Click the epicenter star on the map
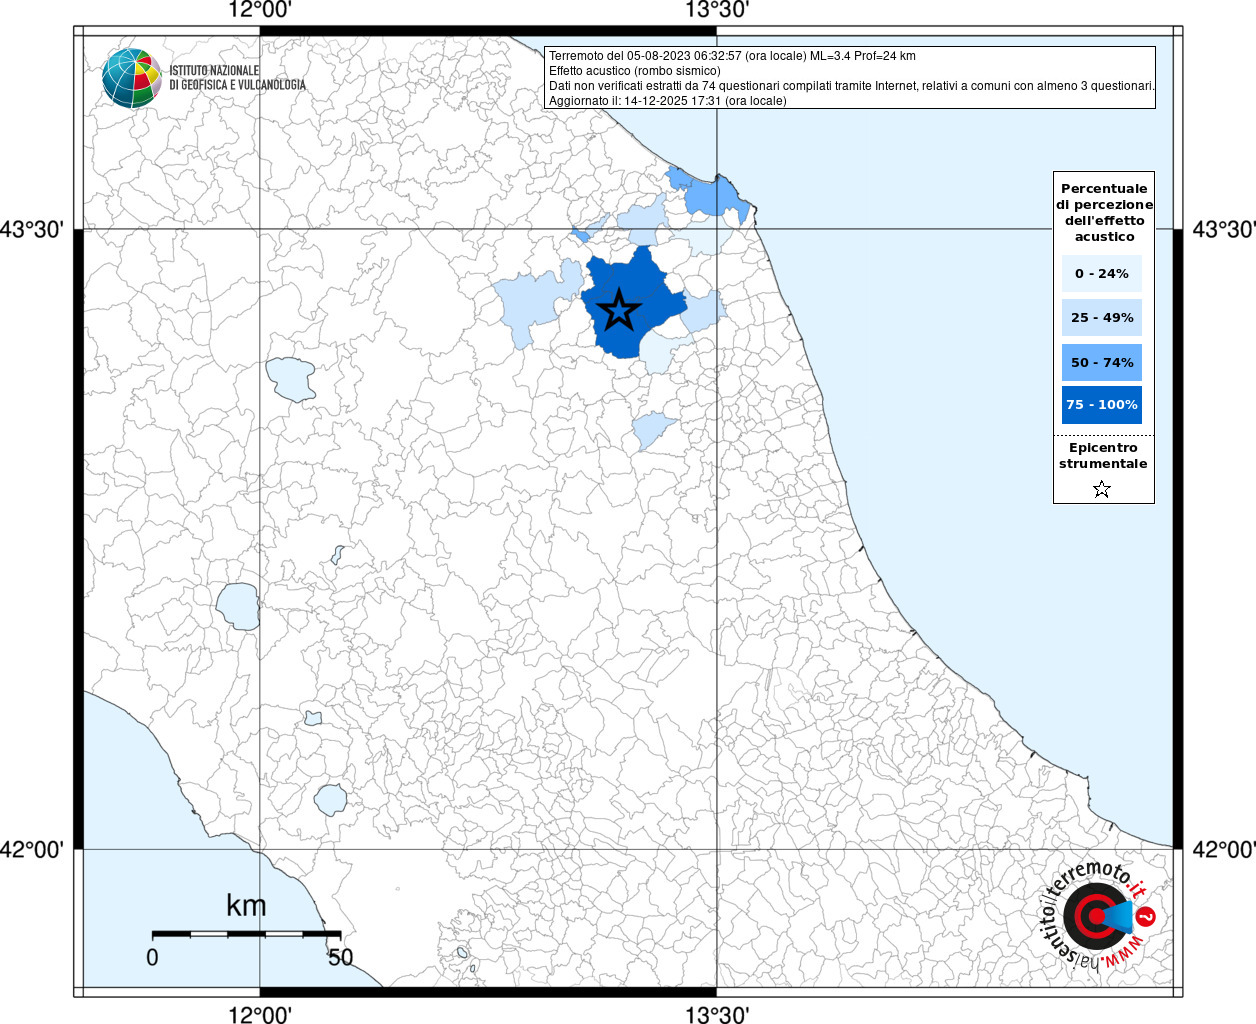This screenshot has width=1256, height=1024. (619, 310)
